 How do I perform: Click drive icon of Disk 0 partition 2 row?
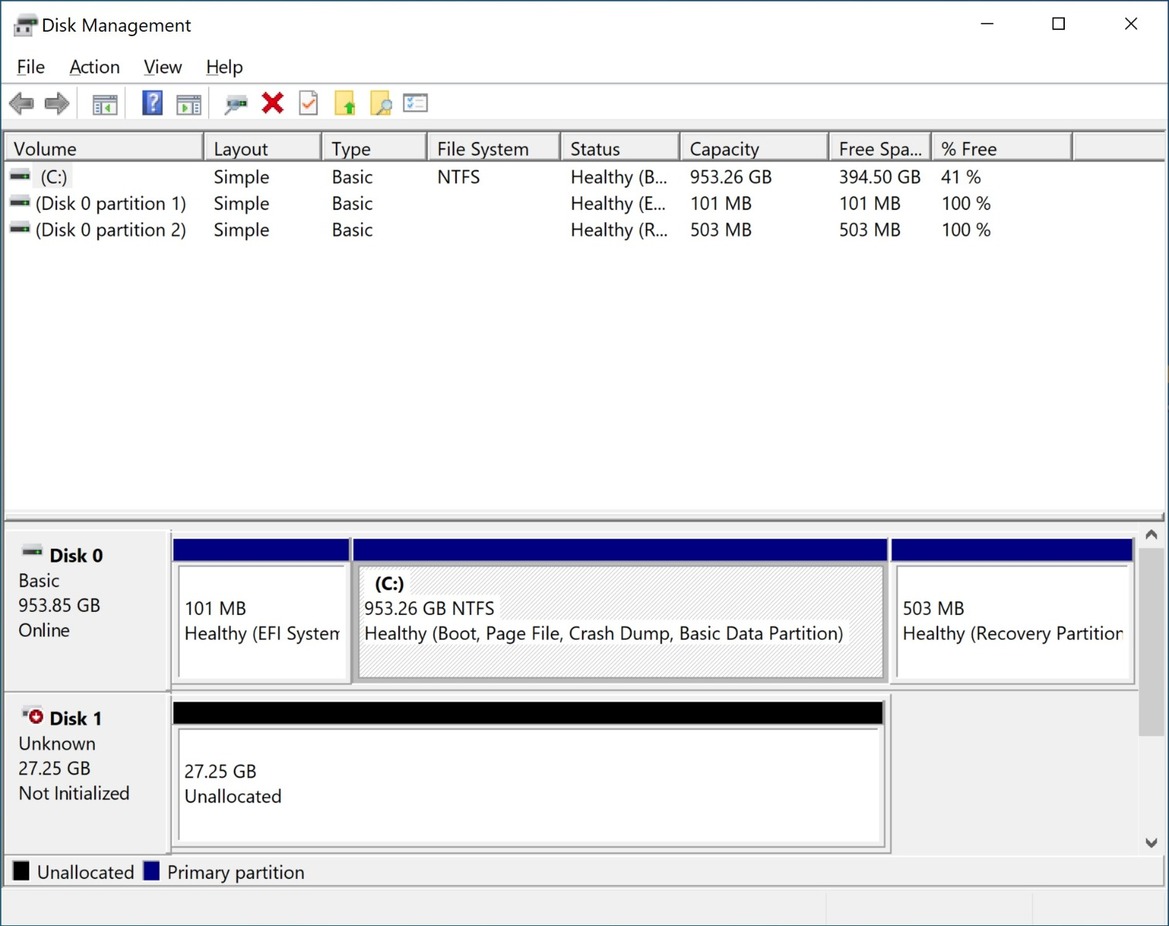click(20, 229)
